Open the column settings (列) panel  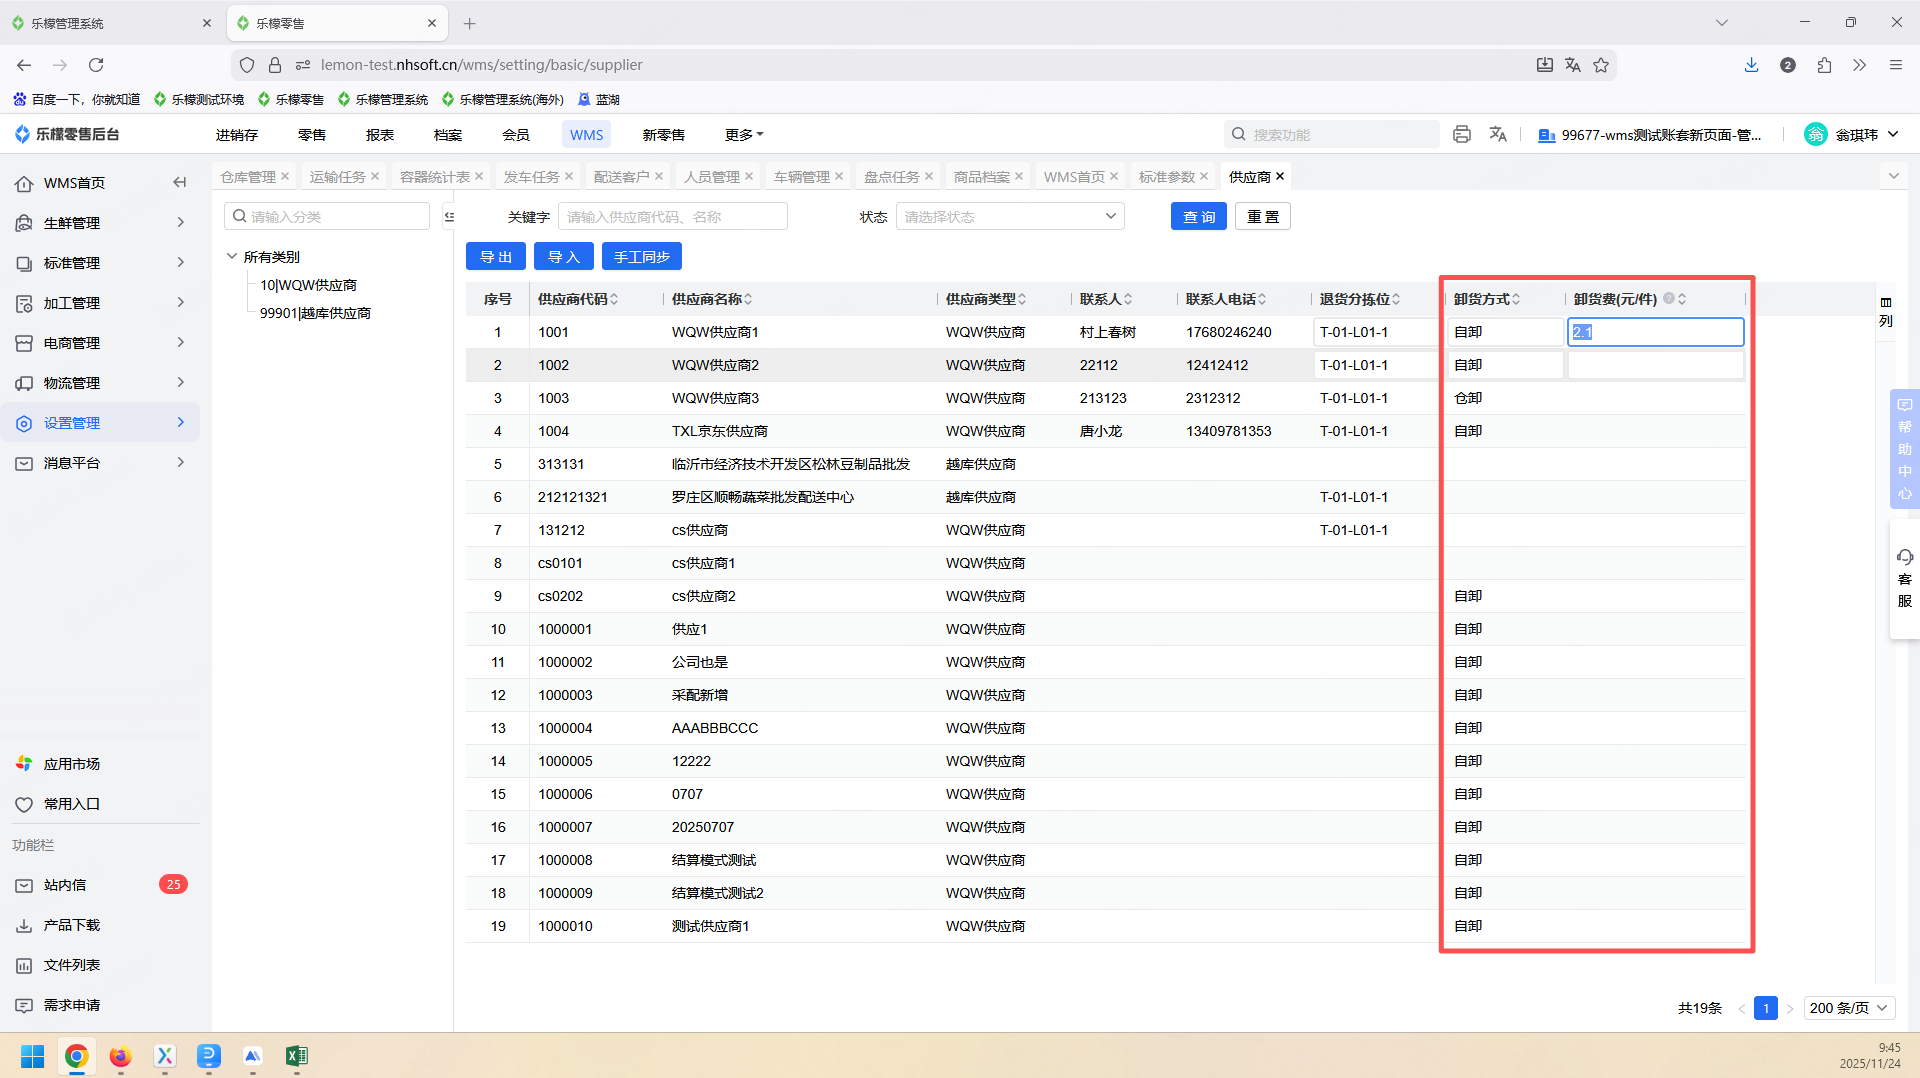[1886, 311]
